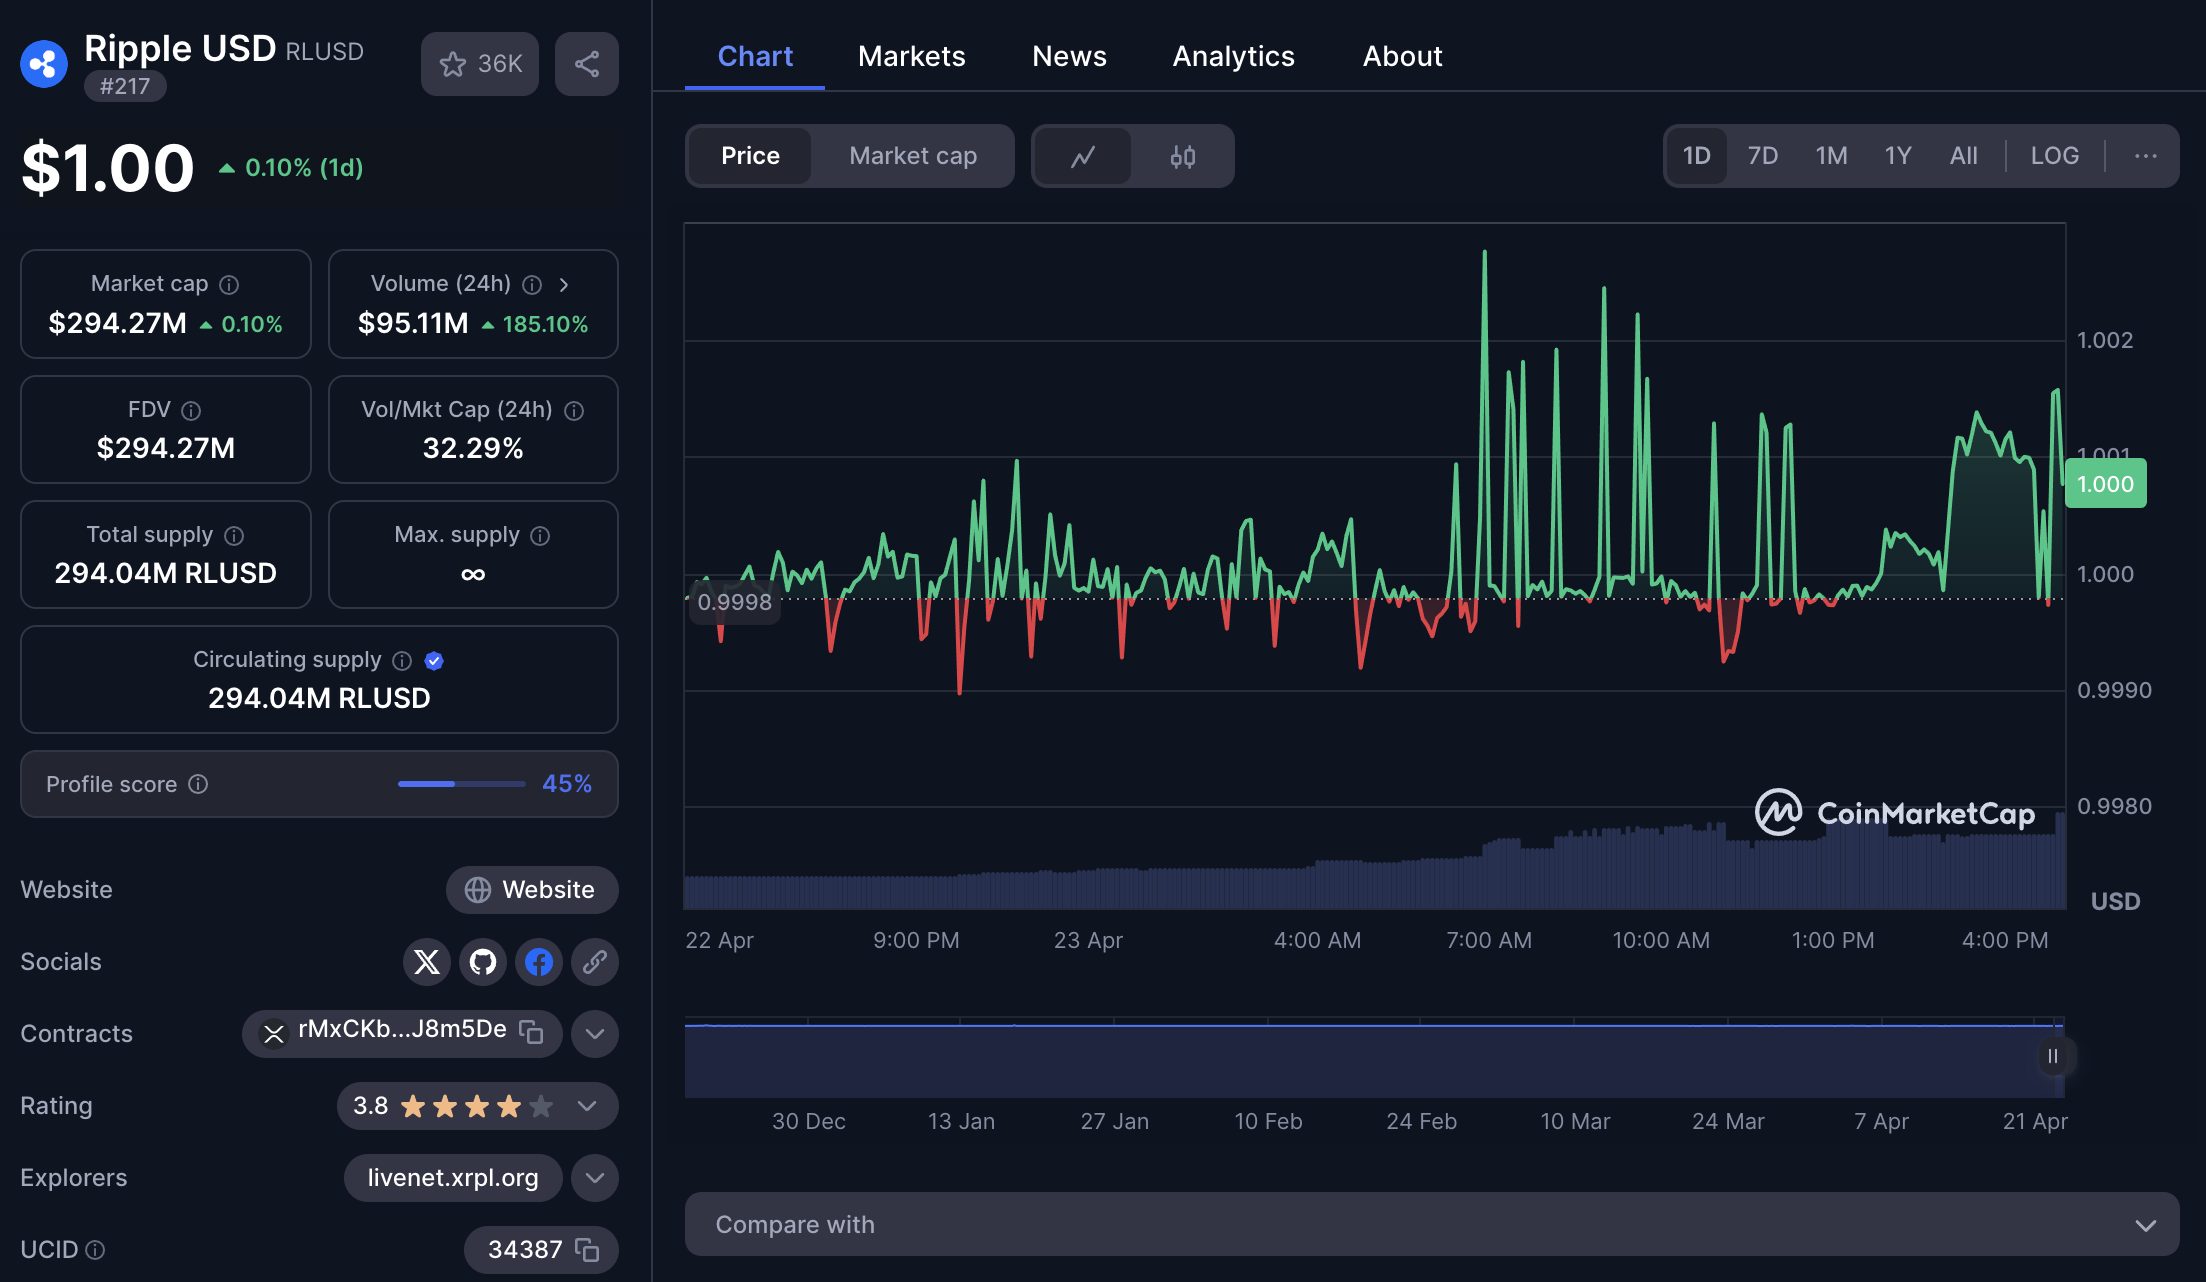Click the 1.000 current price marker
2206x1282 pixels.
2106,484
